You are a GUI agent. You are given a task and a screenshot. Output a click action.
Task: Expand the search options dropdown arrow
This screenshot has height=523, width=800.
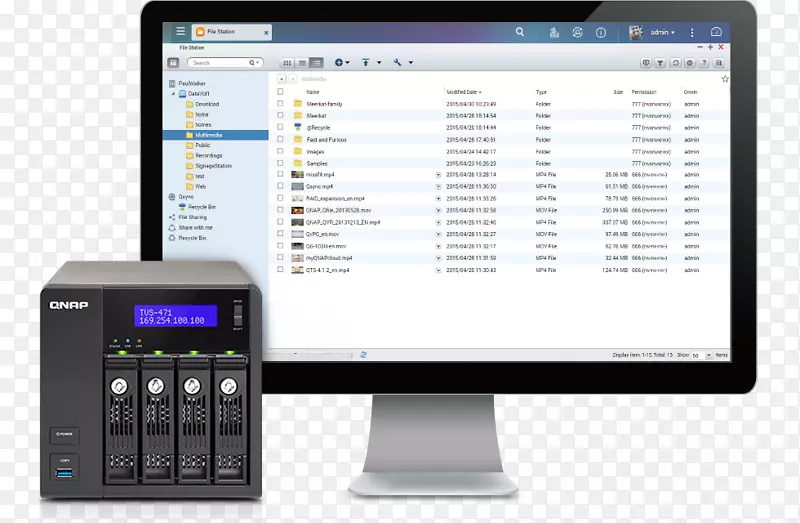tap(258, 63)
